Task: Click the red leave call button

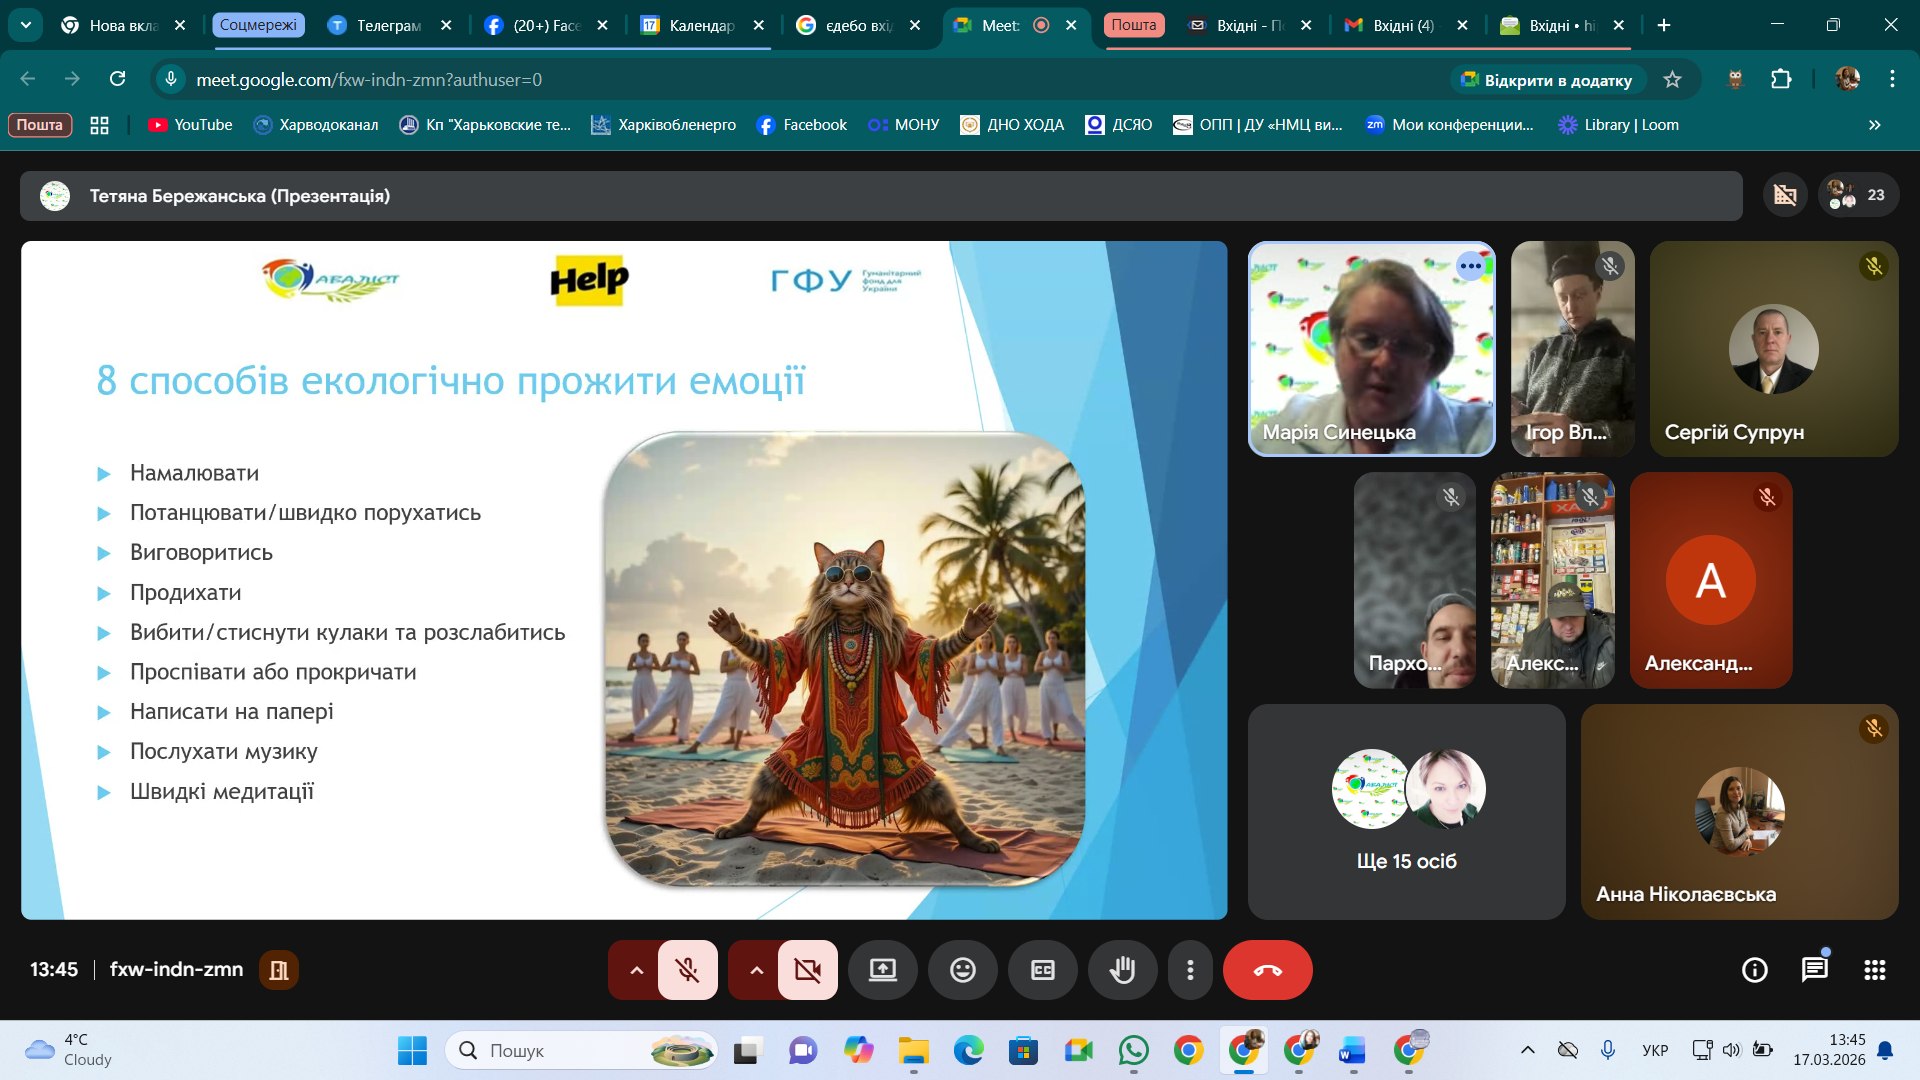Action: pos(1267,970)
